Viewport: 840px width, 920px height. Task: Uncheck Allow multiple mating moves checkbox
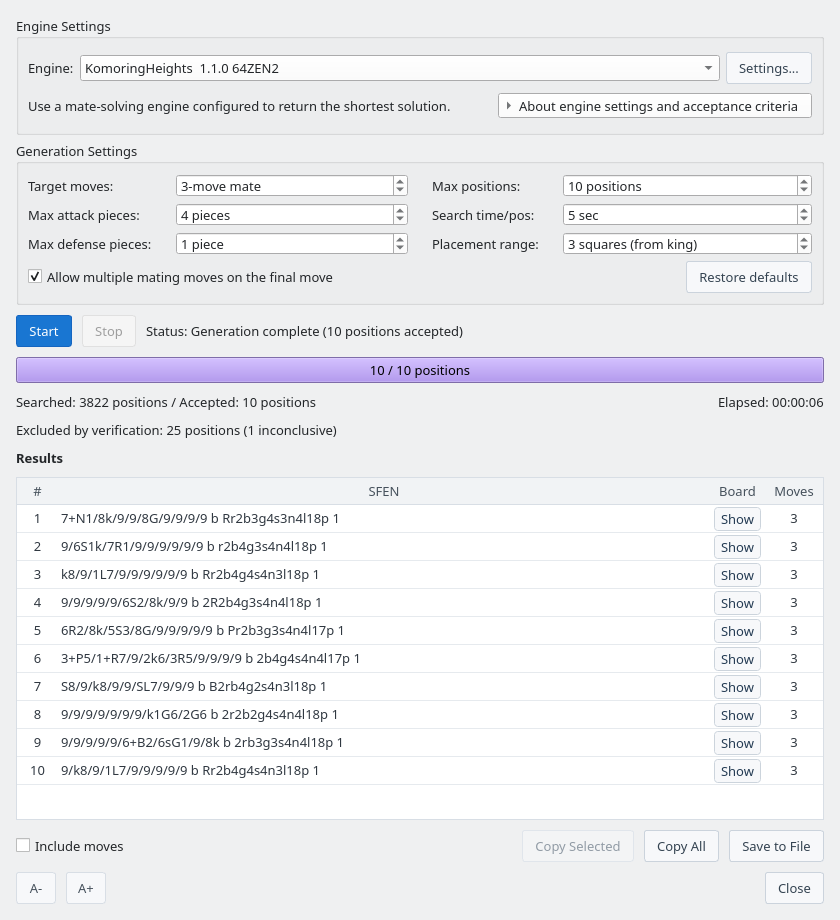35,277
